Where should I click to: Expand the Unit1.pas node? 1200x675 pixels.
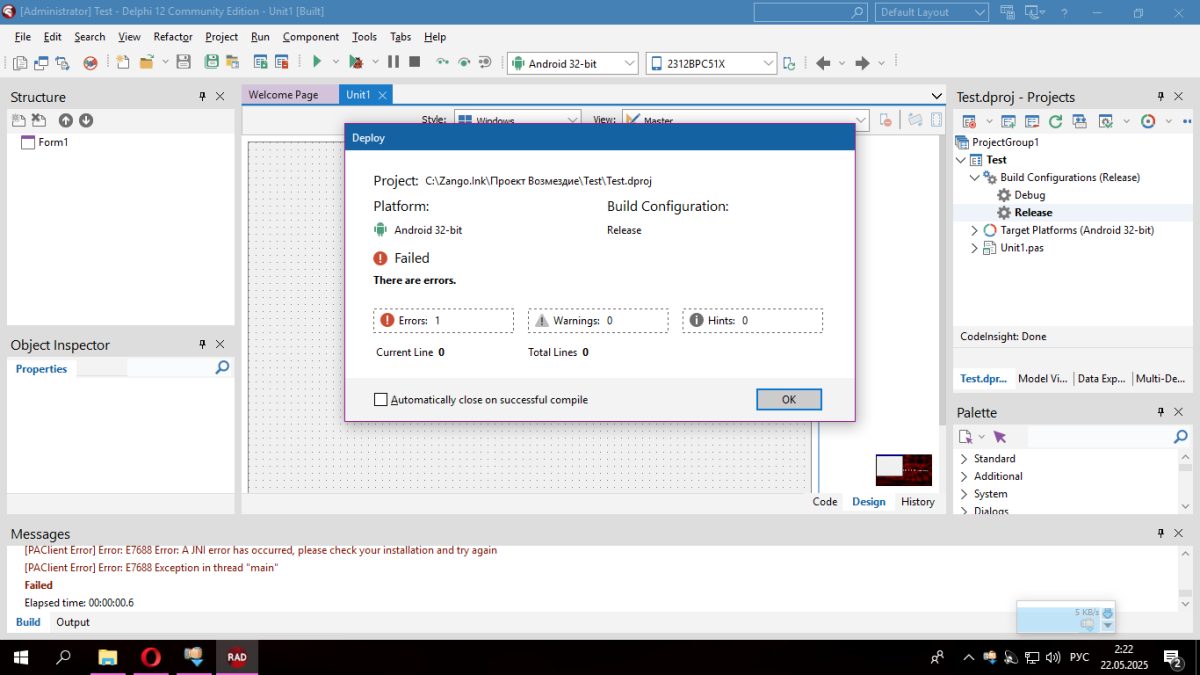[x=975, y=248]
